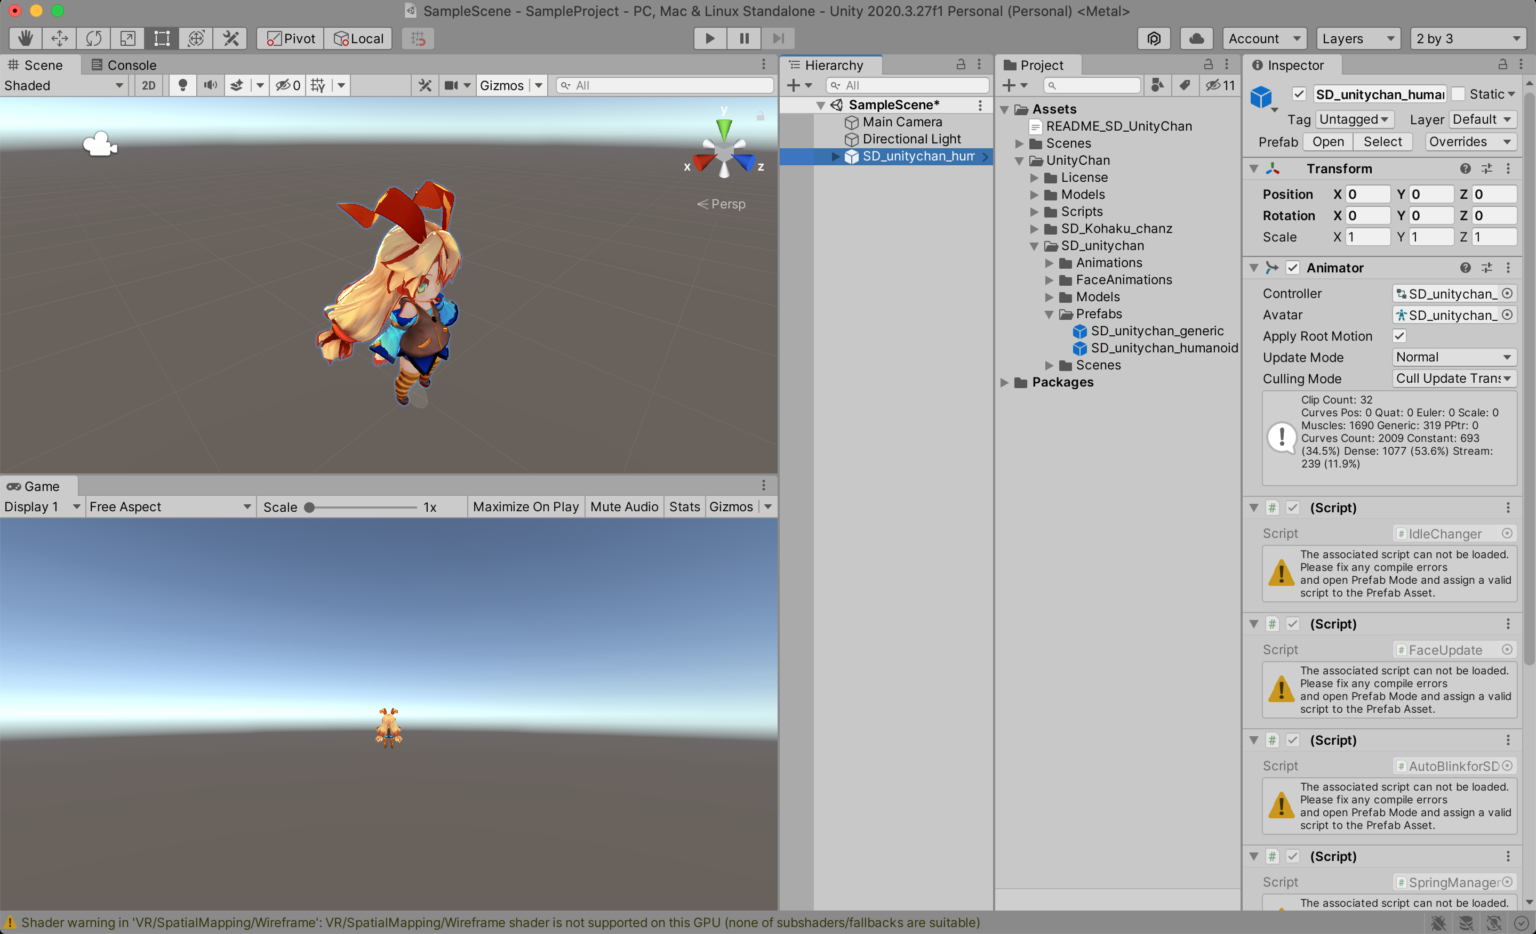Select Directional Light in the Hierarchy
This screenshot has height=934, width=1536.
(911, 138)
